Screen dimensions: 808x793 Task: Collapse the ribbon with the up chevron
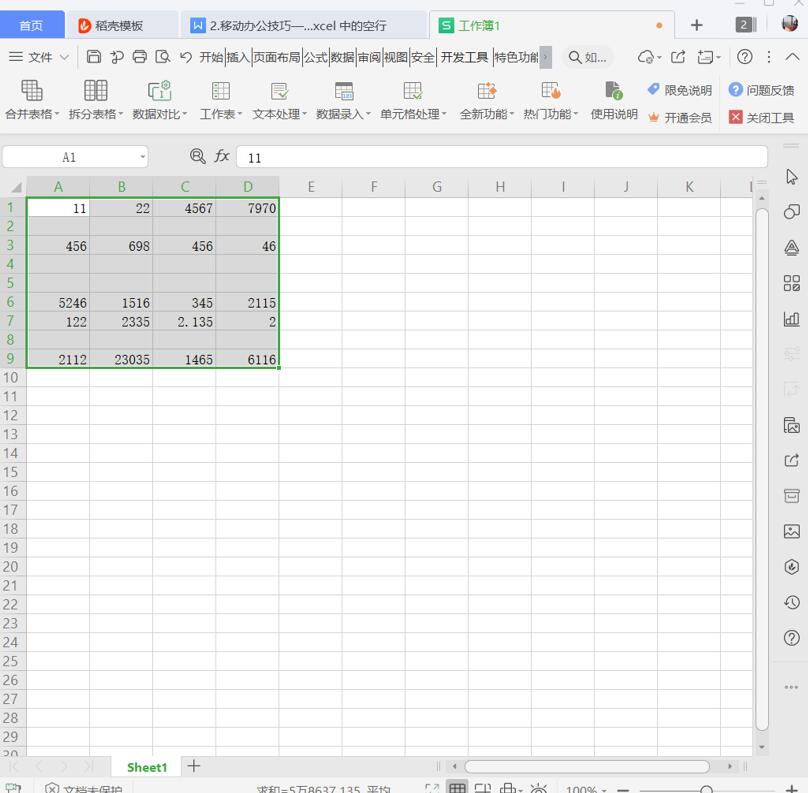[792, 57]
